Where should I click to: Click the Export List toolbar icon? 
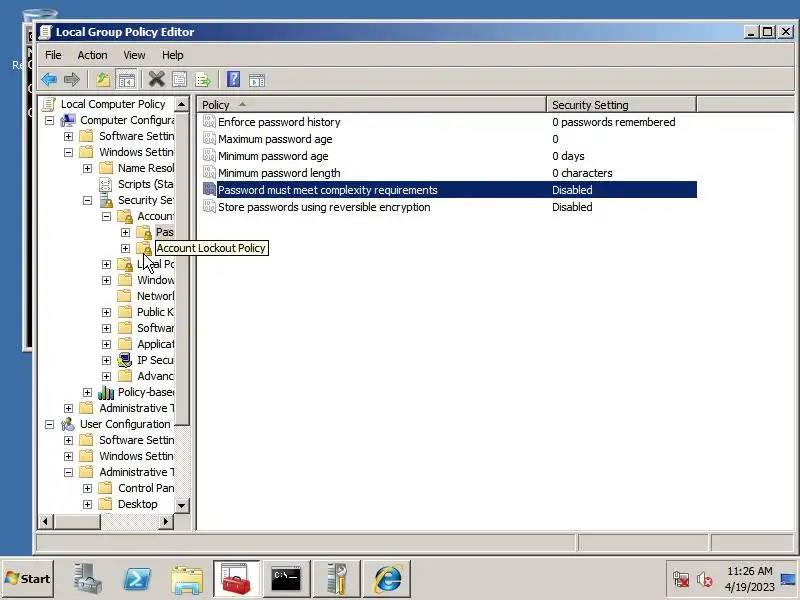click(x=203, y=80)
